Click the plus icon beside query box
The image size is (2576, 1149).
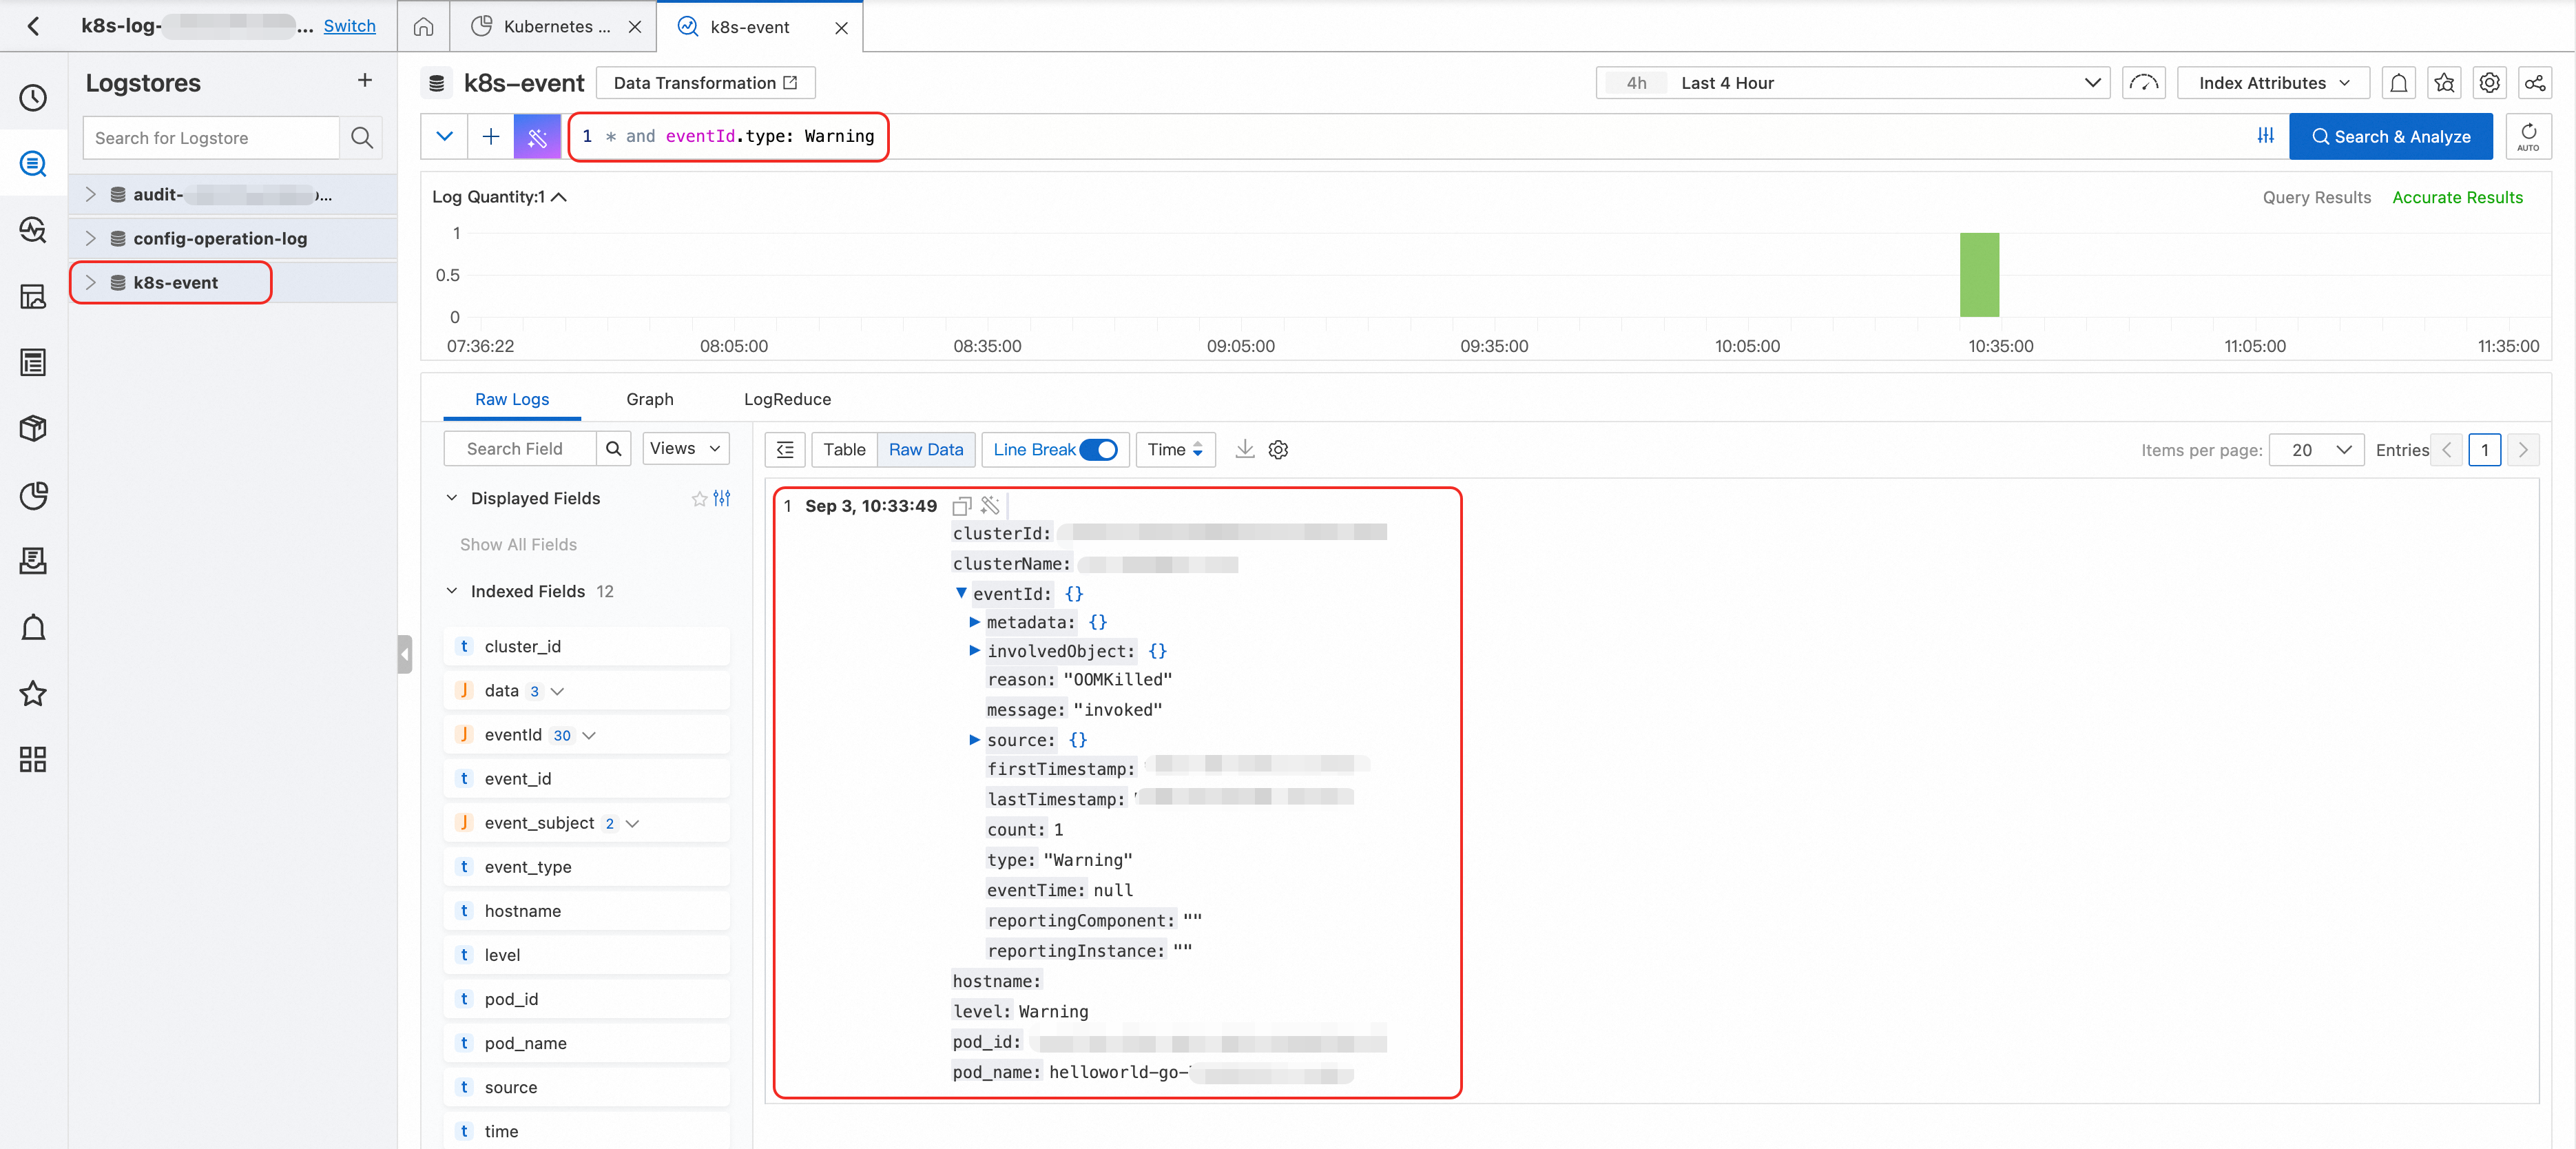click(x=491, y=136)
